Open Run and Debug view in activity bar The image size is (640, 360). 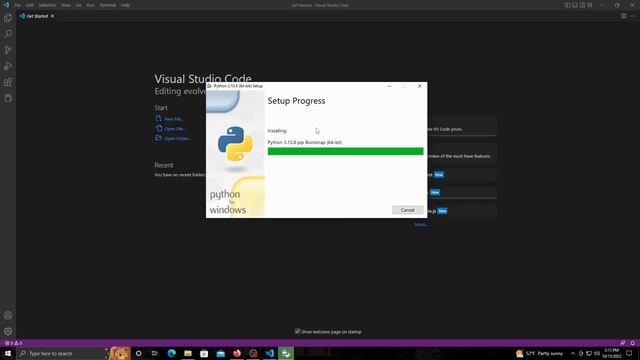click(8, 66)
